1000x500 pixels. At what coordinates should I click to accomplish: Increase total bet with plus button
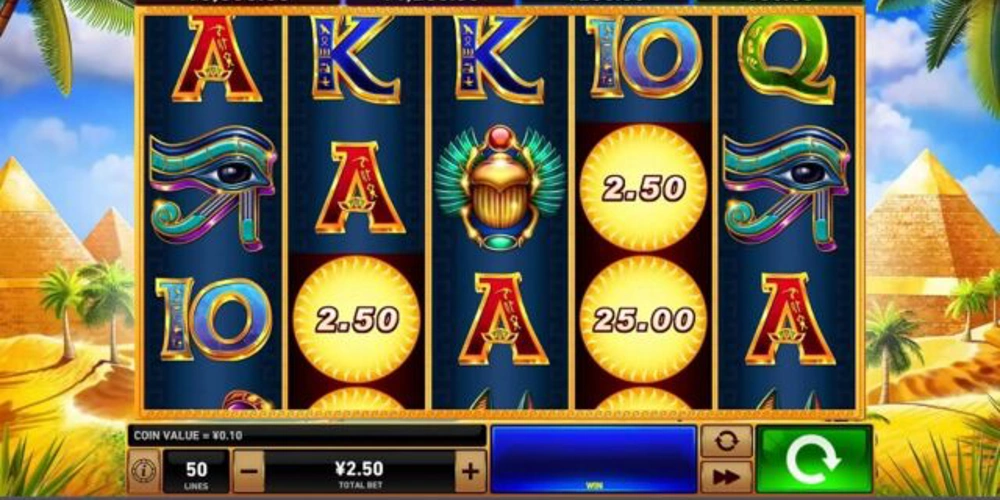coord(470,471)
